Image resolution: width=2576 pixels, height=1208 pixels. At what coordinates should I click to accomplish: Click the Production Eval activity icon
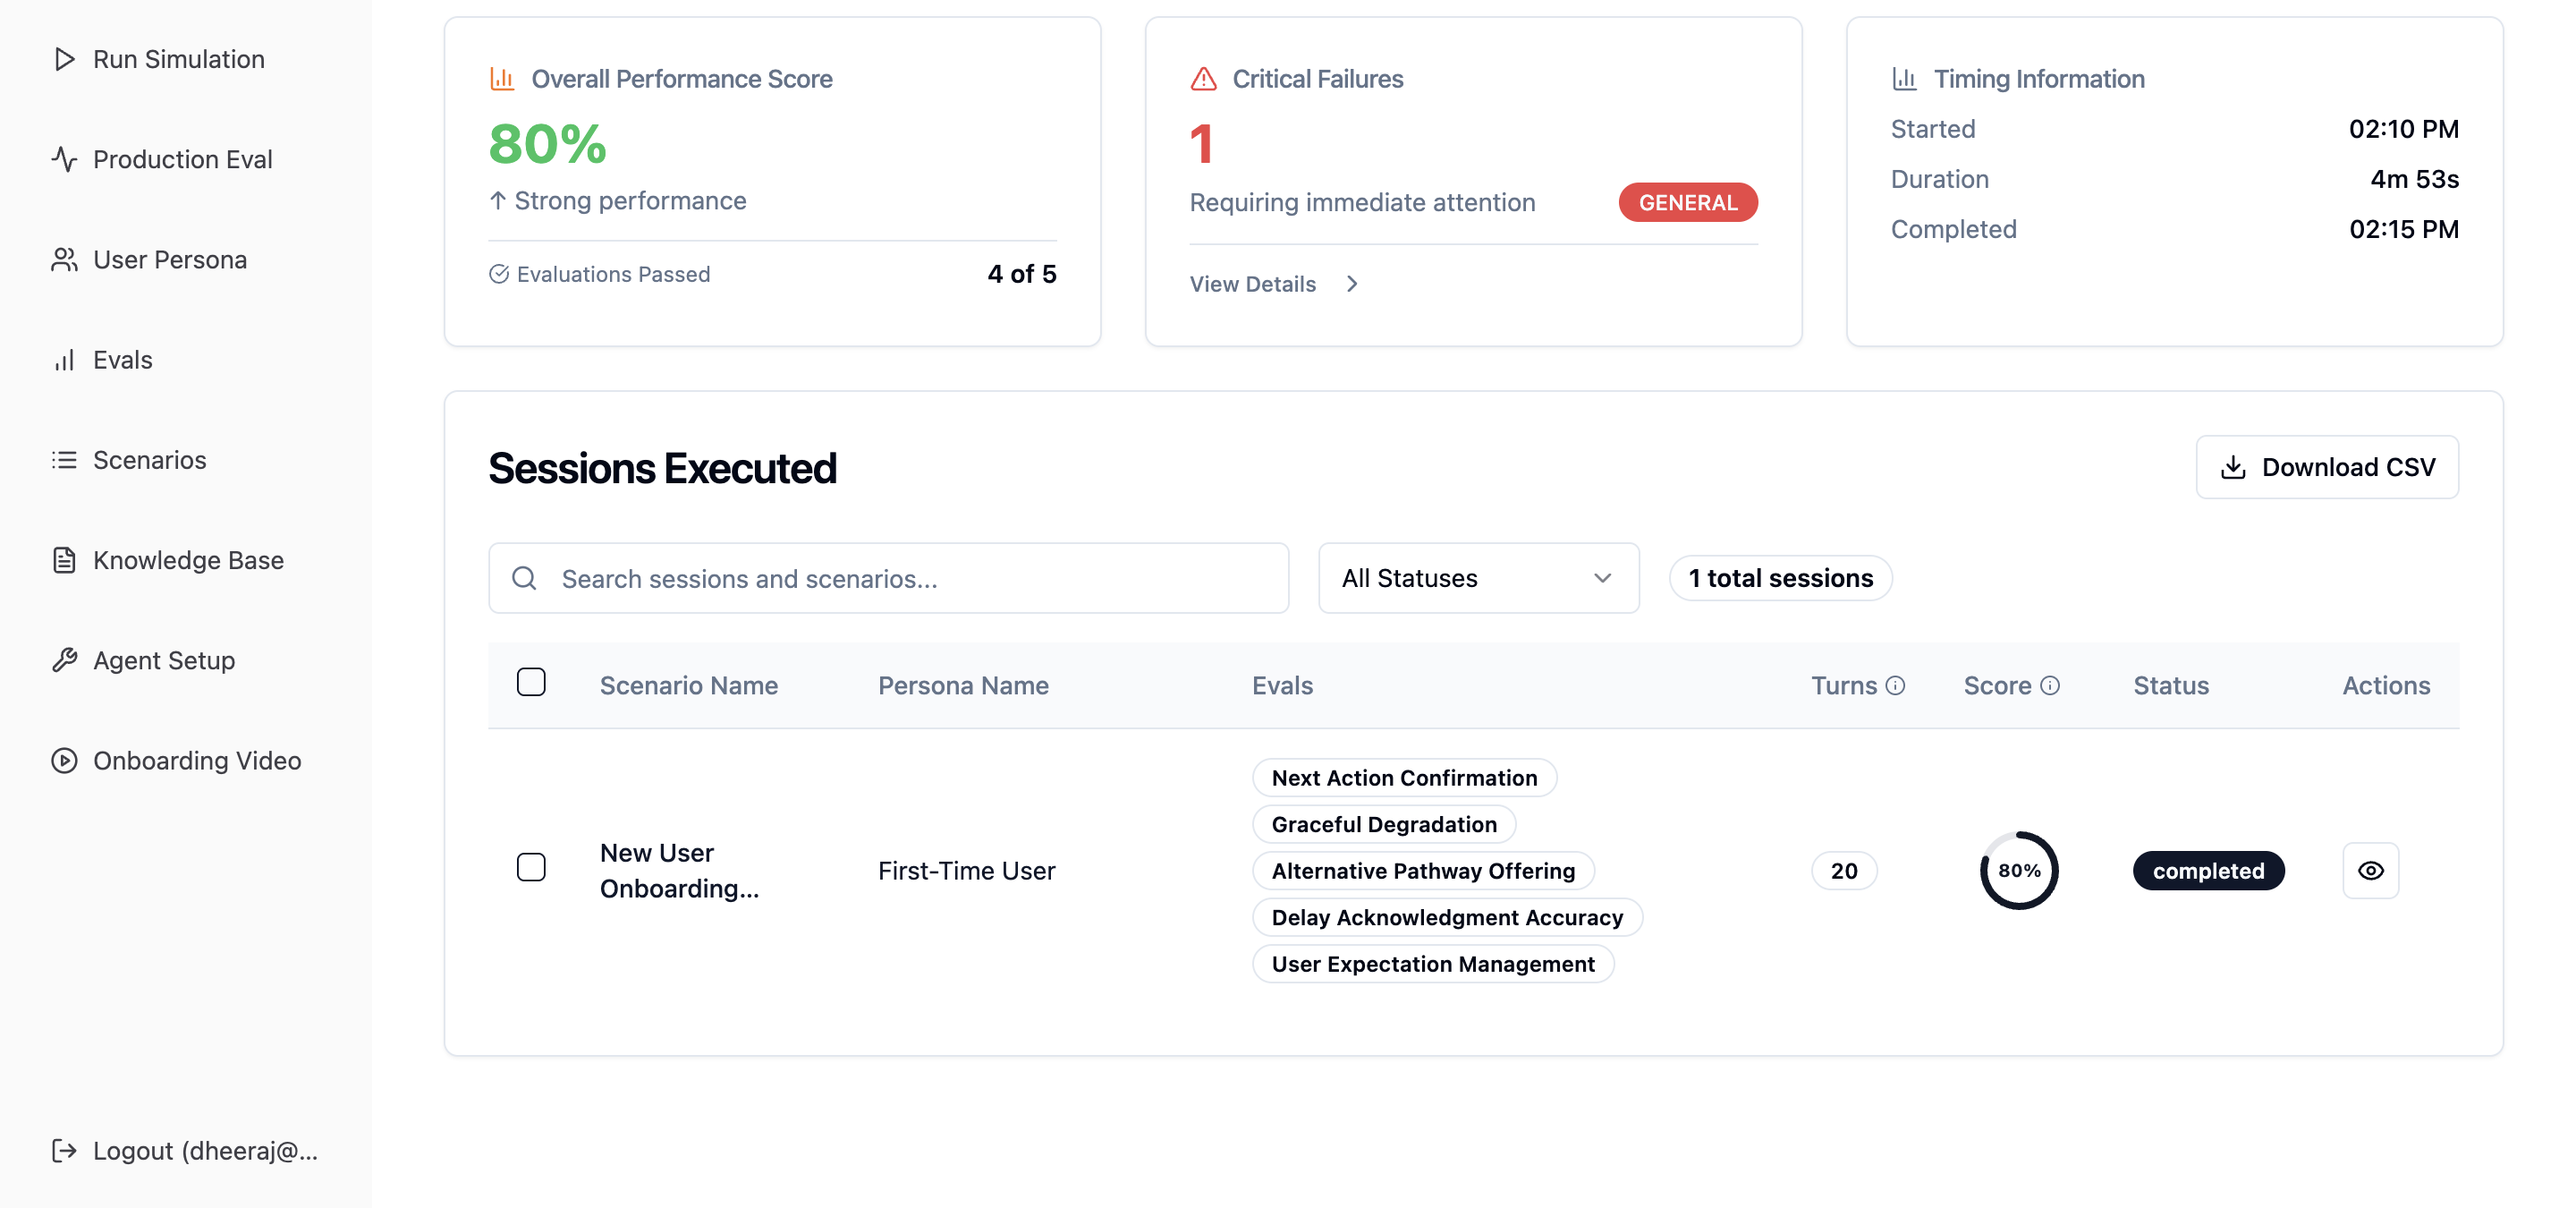click(x=64, y=159)
